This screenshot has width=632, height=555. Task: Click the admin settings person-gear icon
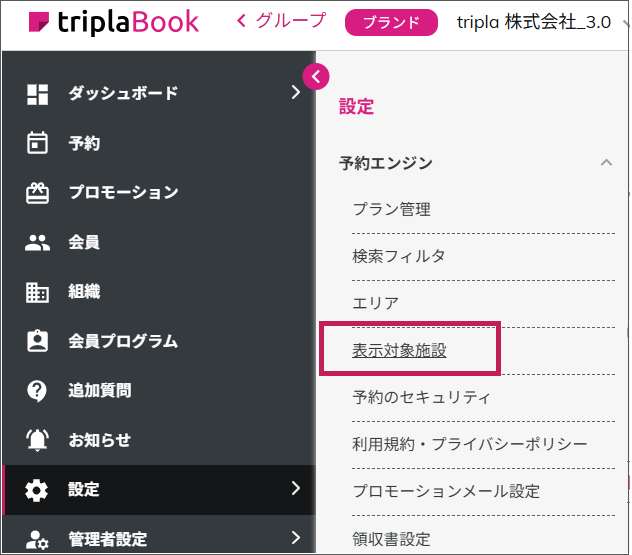[37, 539]
